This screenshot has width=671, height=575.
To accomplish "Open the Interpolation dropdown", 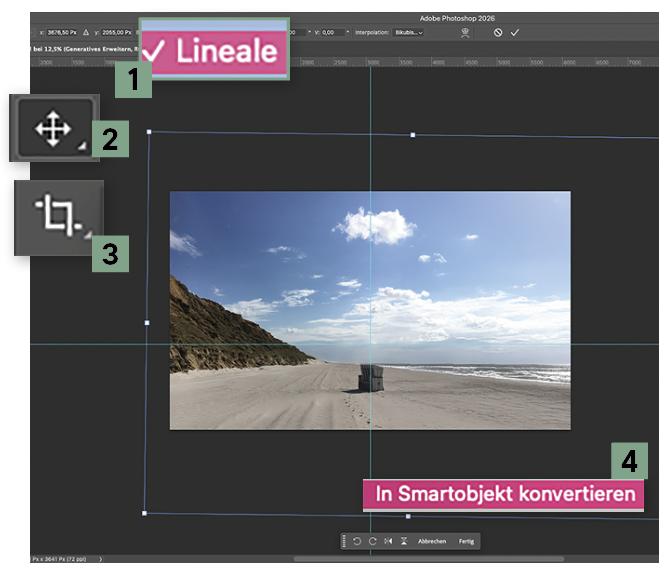I will 407,33.
